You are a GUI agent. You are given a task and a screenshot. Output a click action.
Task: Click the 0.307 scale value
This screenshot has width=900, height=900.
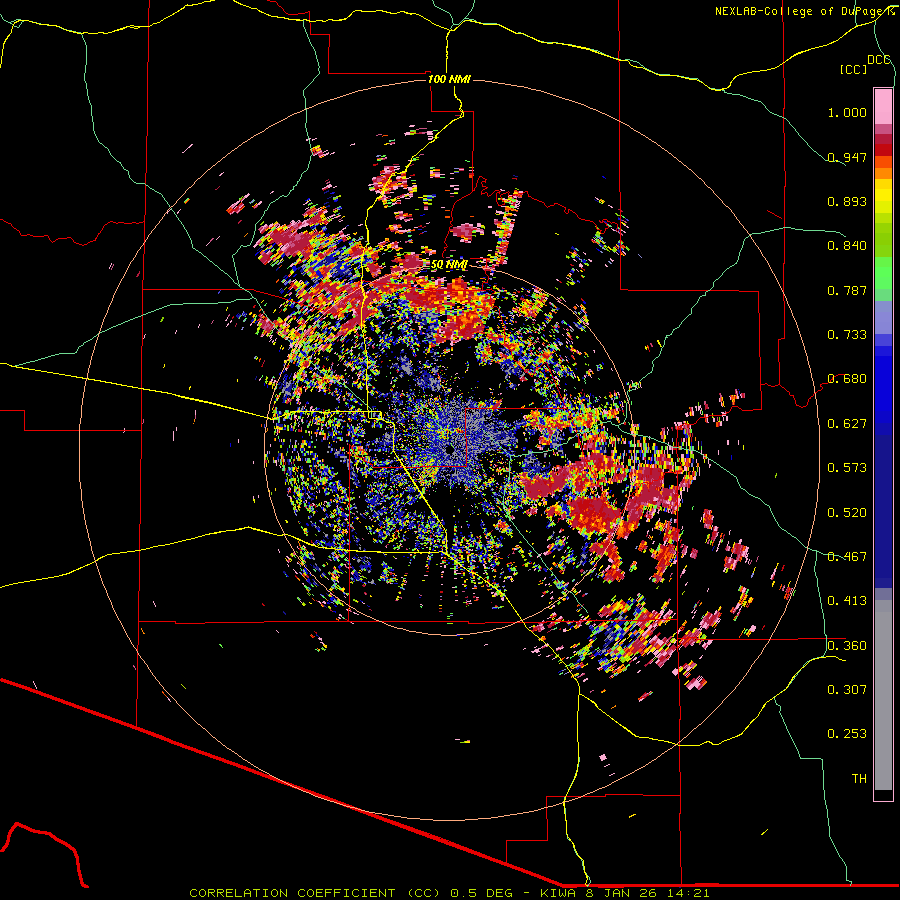(847, 690)
